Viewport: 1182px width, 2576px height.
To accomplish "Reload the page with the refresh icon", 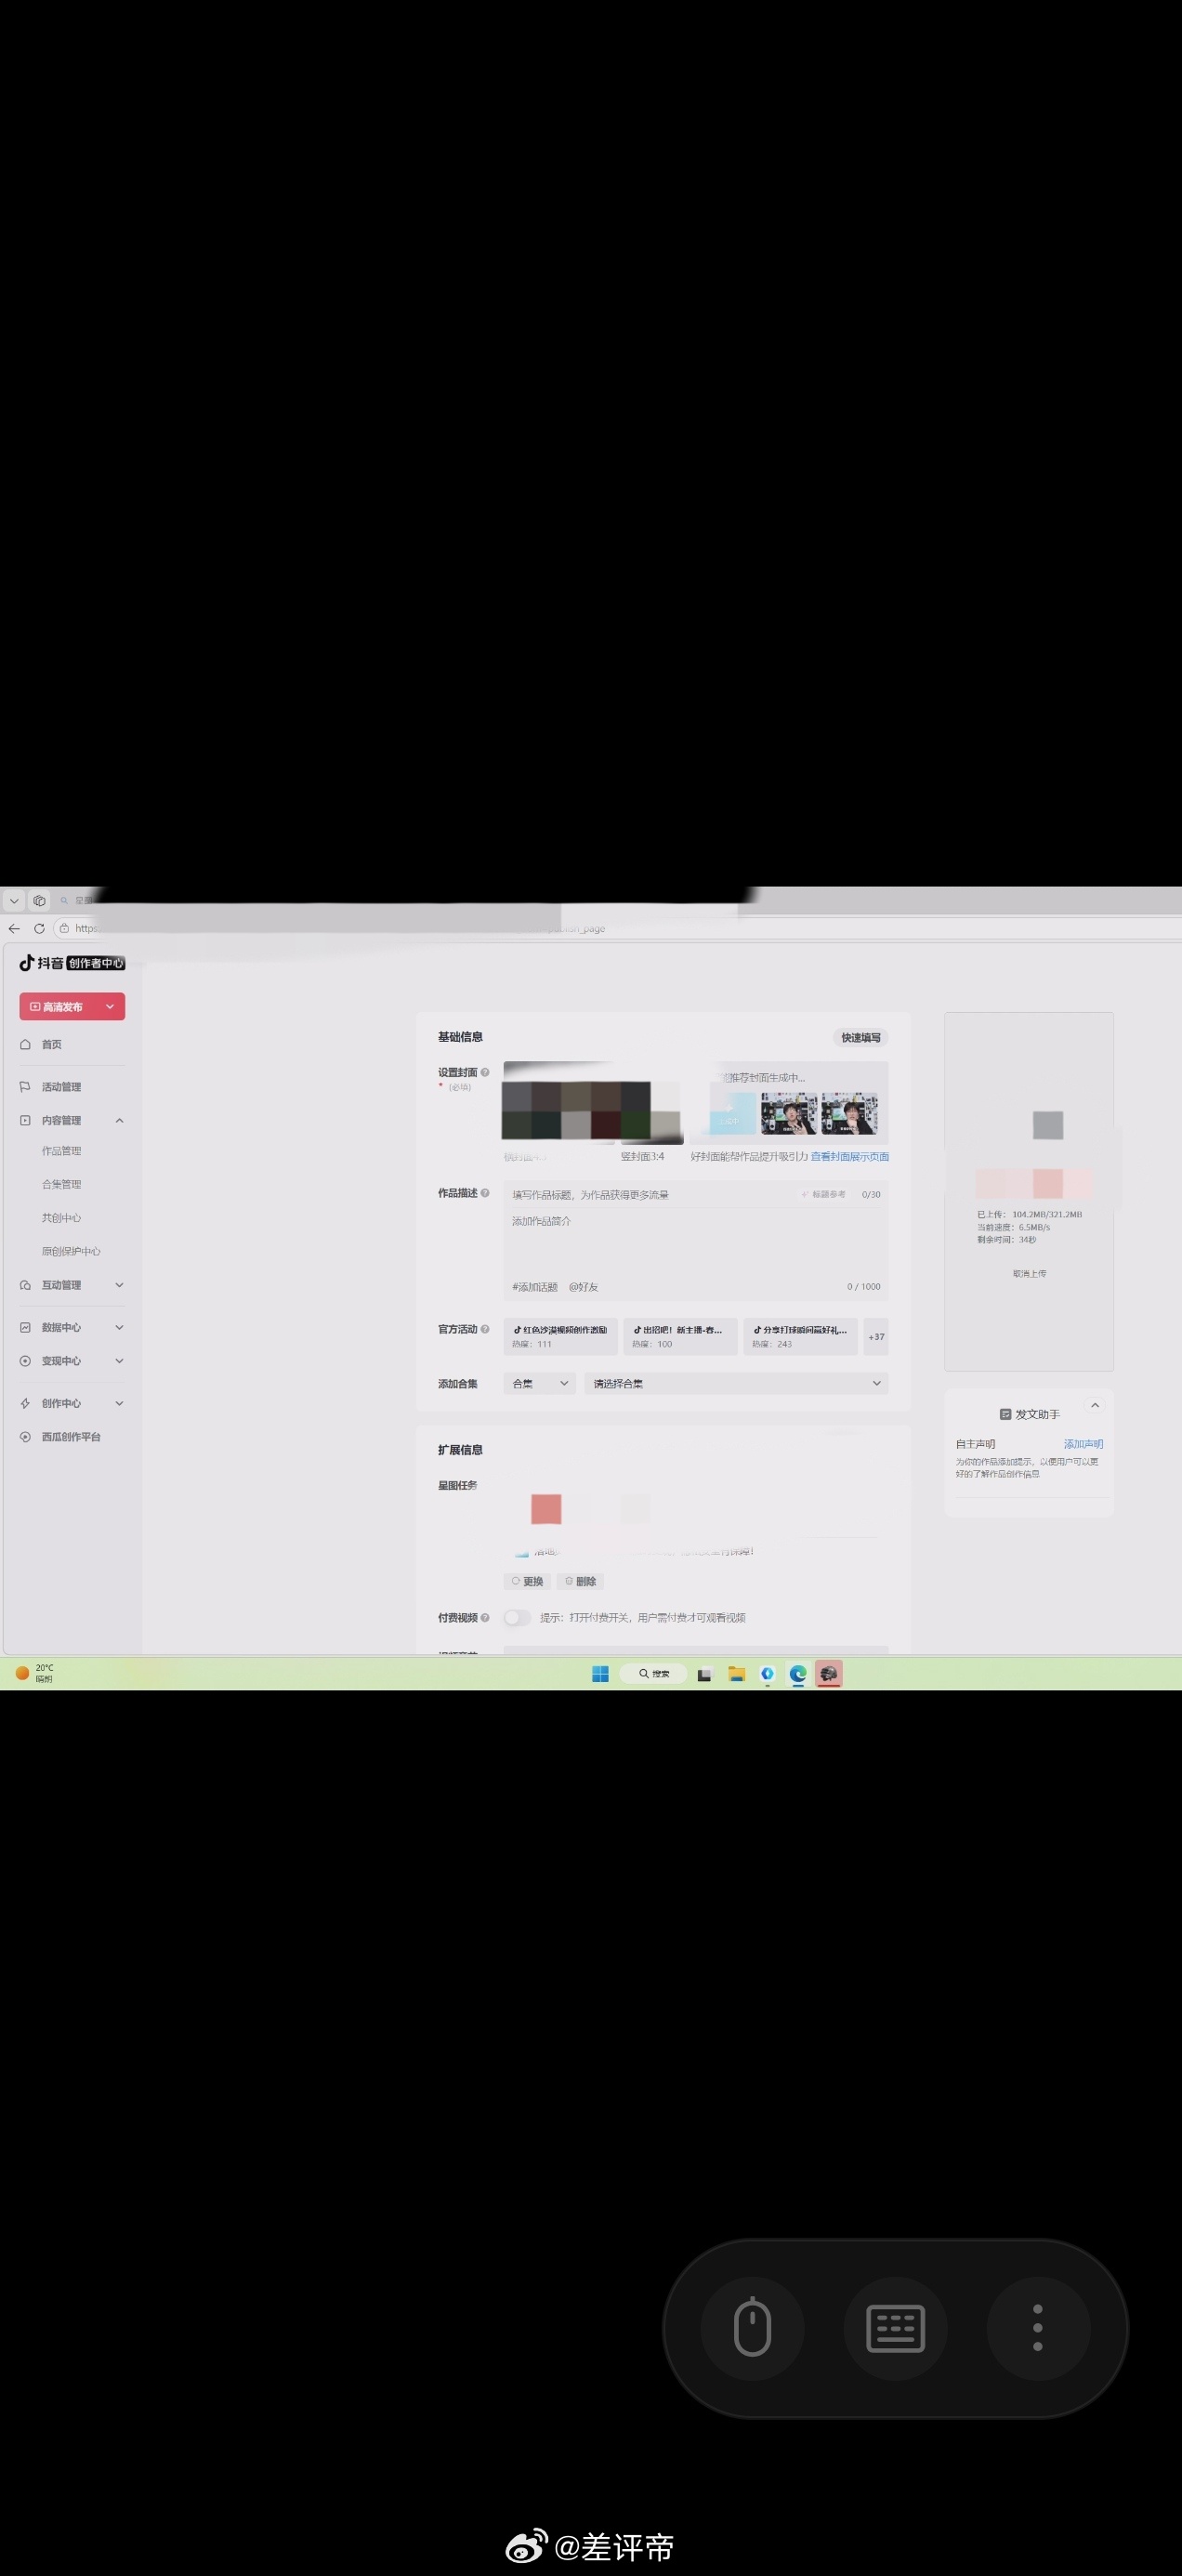I will (39, 928).
